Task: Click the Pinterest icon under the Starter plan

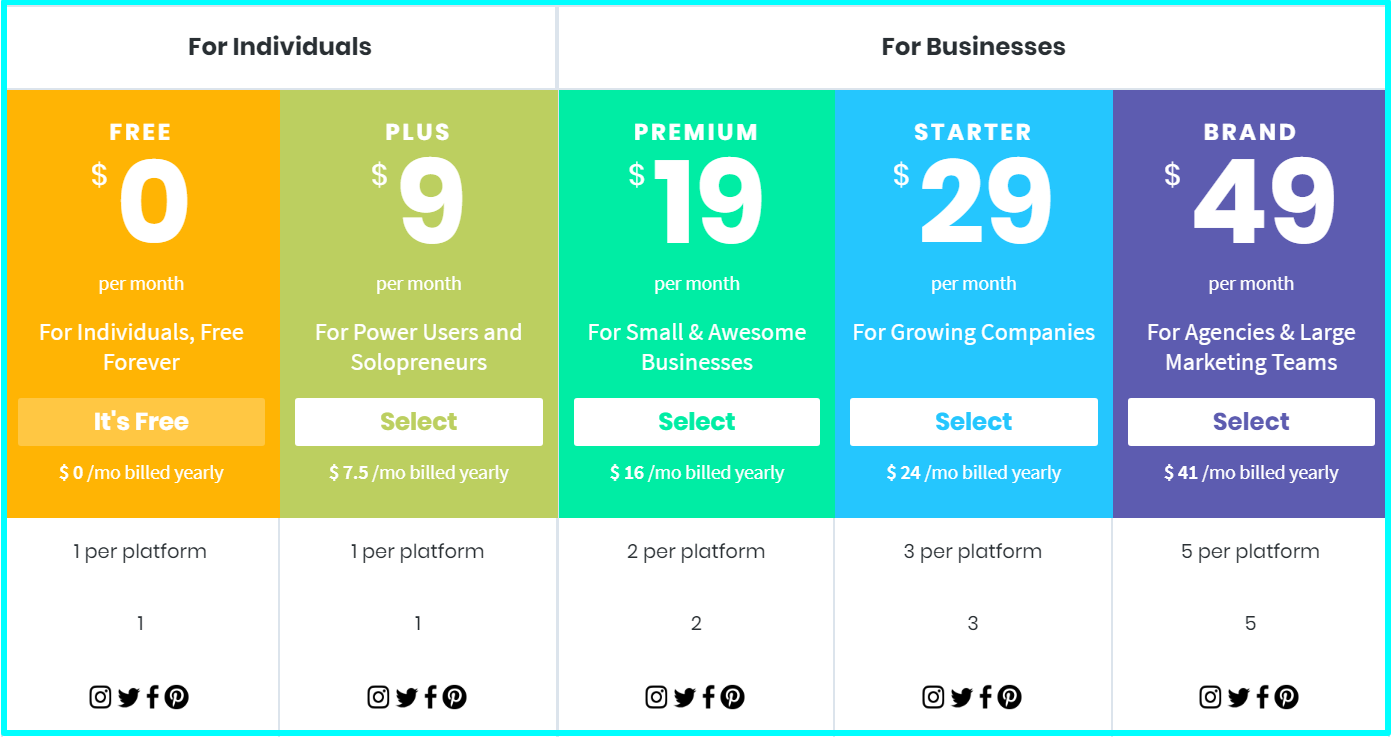Action: pos(1010,697)
